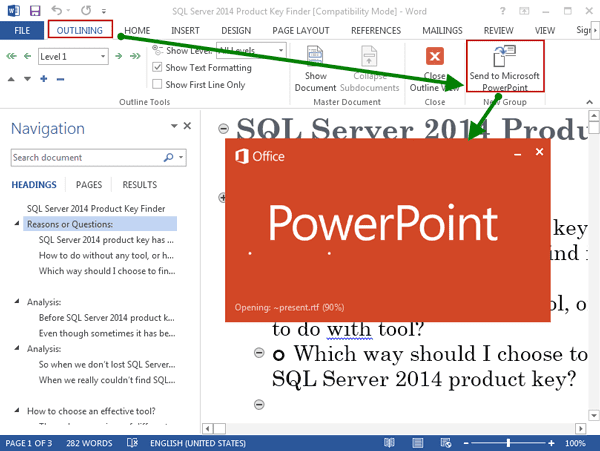Click Send to Microsoft PowerPoint button
Screen dimensions: 600x451
[x=505, y=67]
